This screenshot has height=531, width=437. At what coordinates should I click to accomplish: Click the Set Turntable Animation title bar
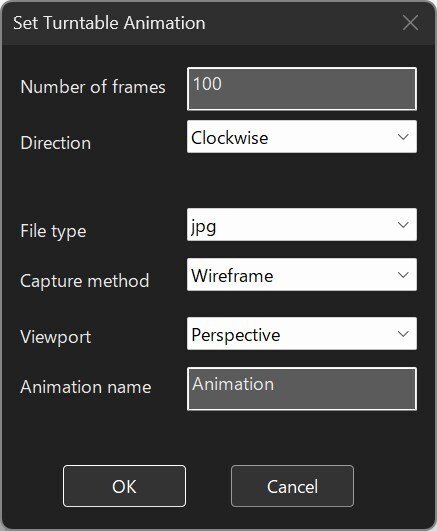click(203, 23)
